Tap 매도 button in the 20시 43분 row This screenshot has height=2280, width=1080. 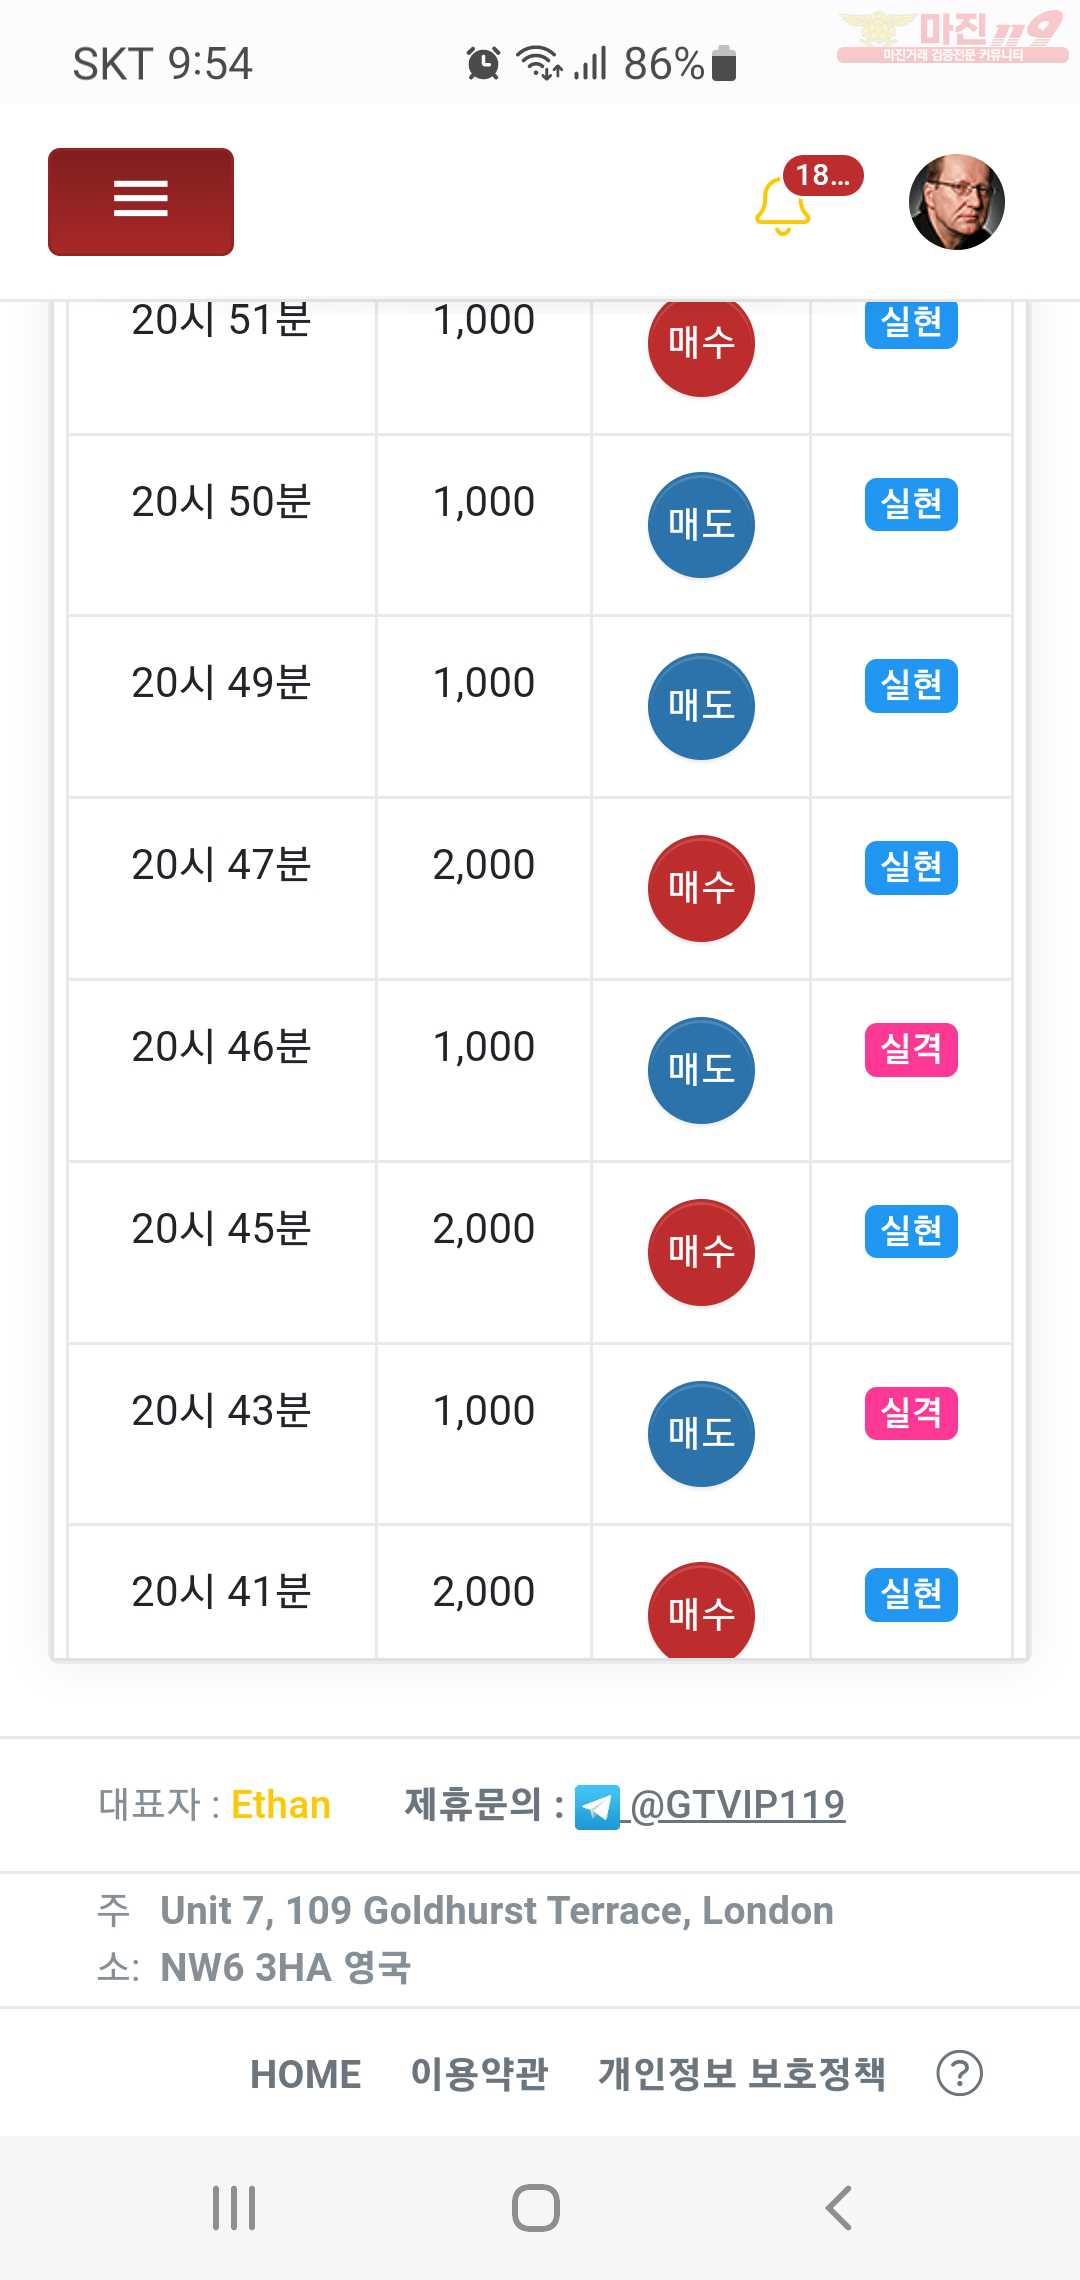[x=701, y=1434]
